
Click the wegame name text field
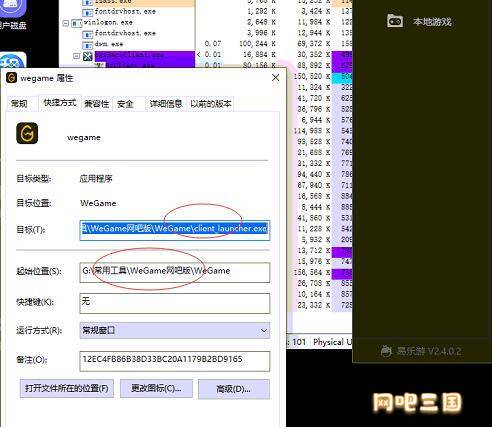(84, 138)
